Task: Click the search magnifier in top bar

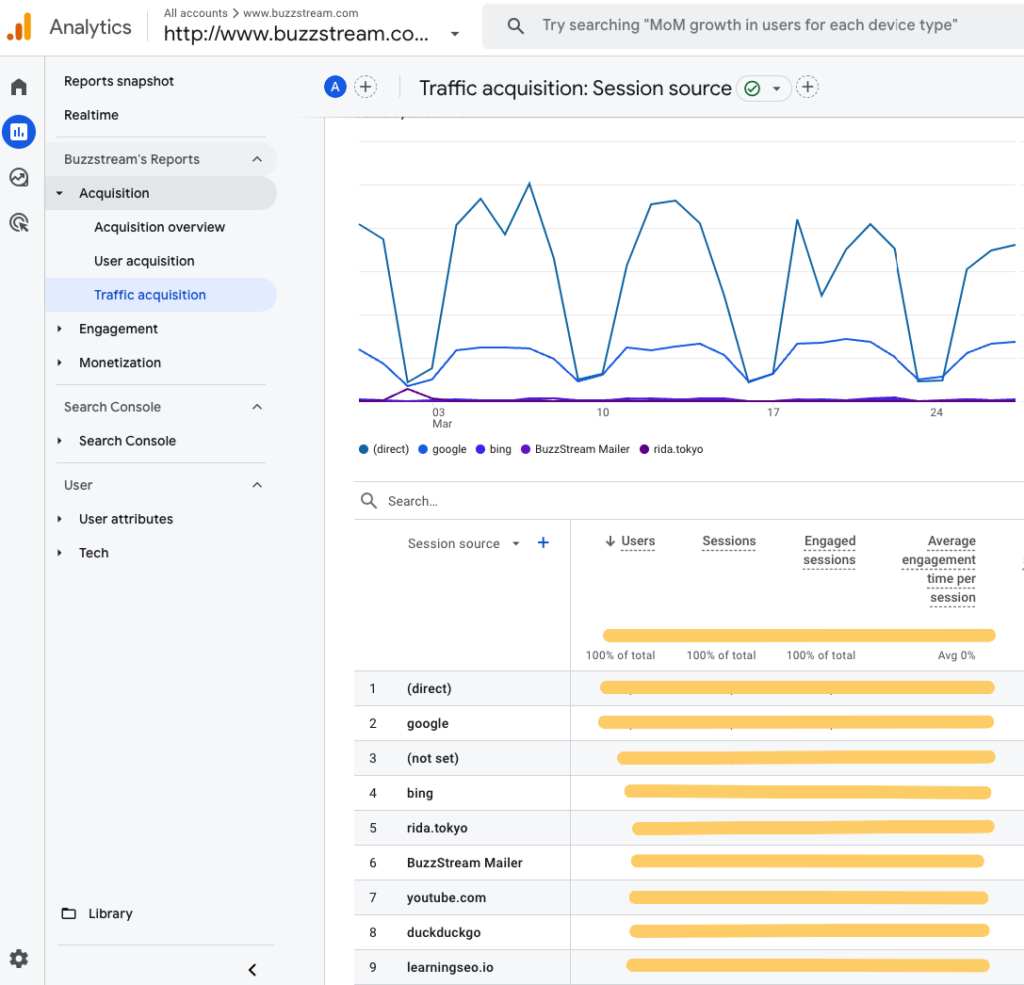Action: click(515, 25)
